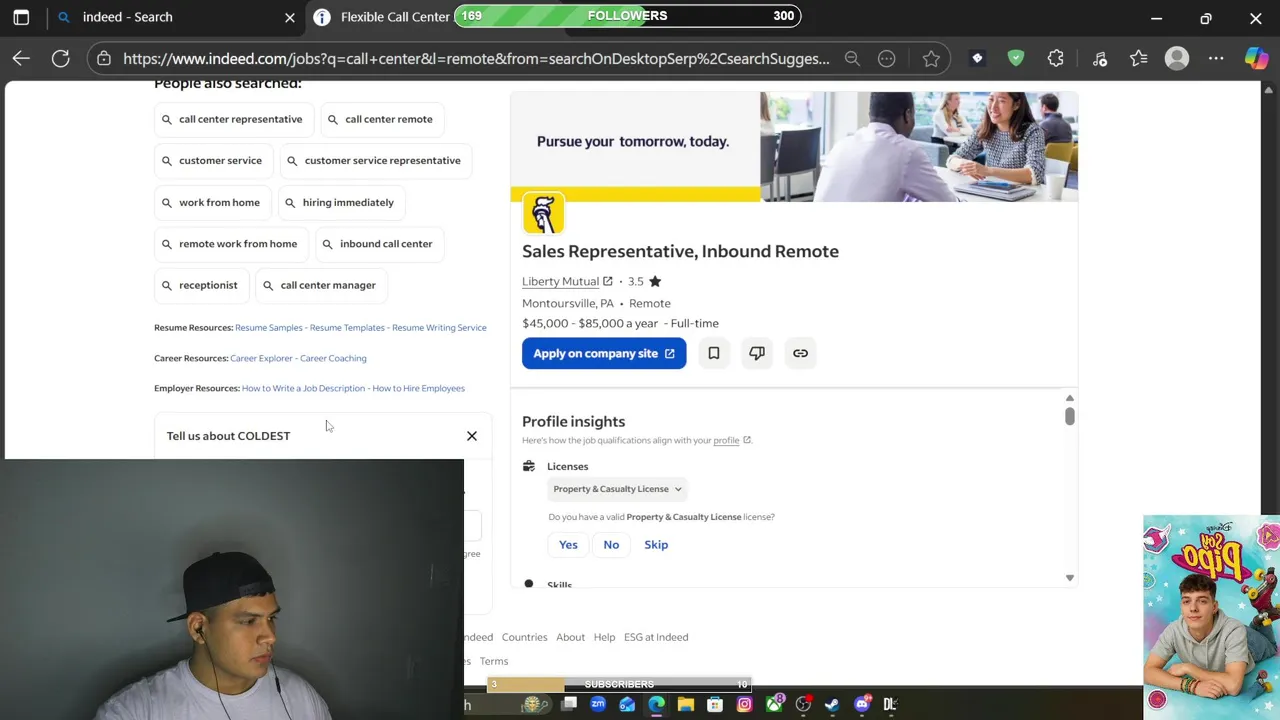This screenshot has width=1280, height=720.
Task: Click the browser address bar URL
Action: point(476,59)
